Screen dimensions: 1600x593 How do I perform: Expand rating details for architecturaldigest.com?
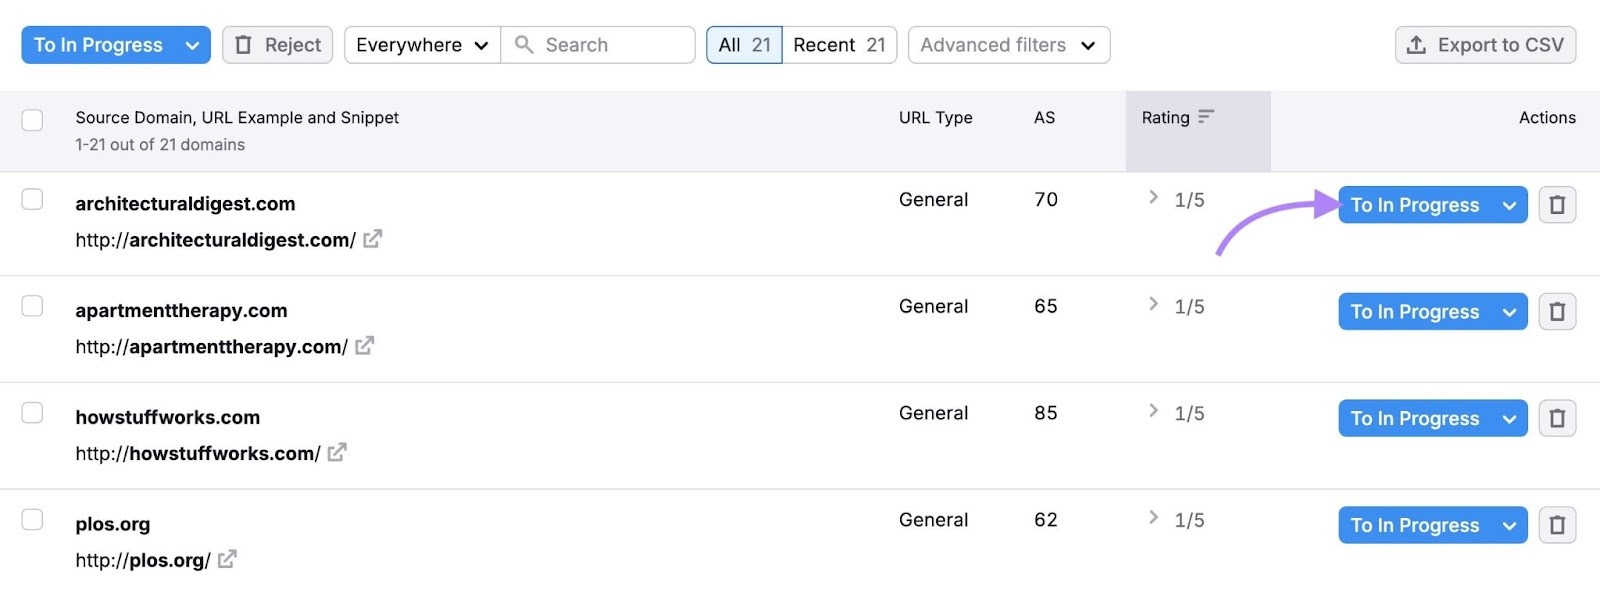1153,197
